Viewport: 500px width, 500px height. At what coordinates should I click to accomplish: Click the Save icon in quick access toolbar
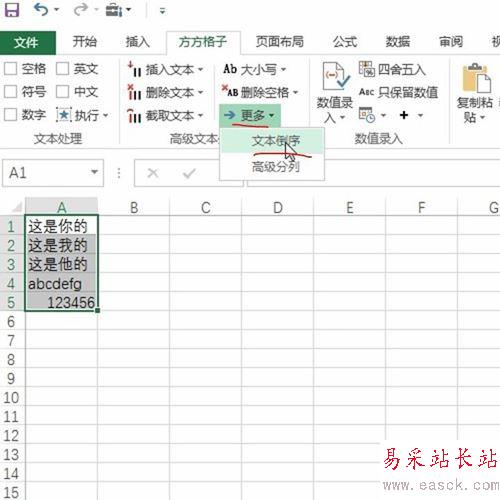(x=12, y=10)
